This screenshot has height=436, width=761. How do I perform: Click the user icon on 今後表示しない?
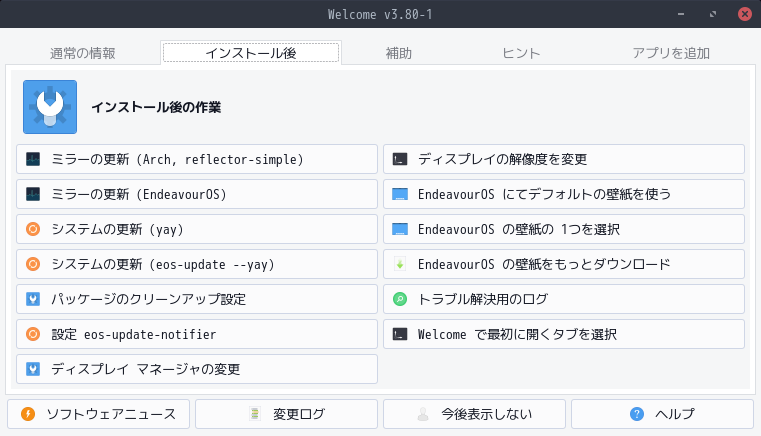click(423, 414)
